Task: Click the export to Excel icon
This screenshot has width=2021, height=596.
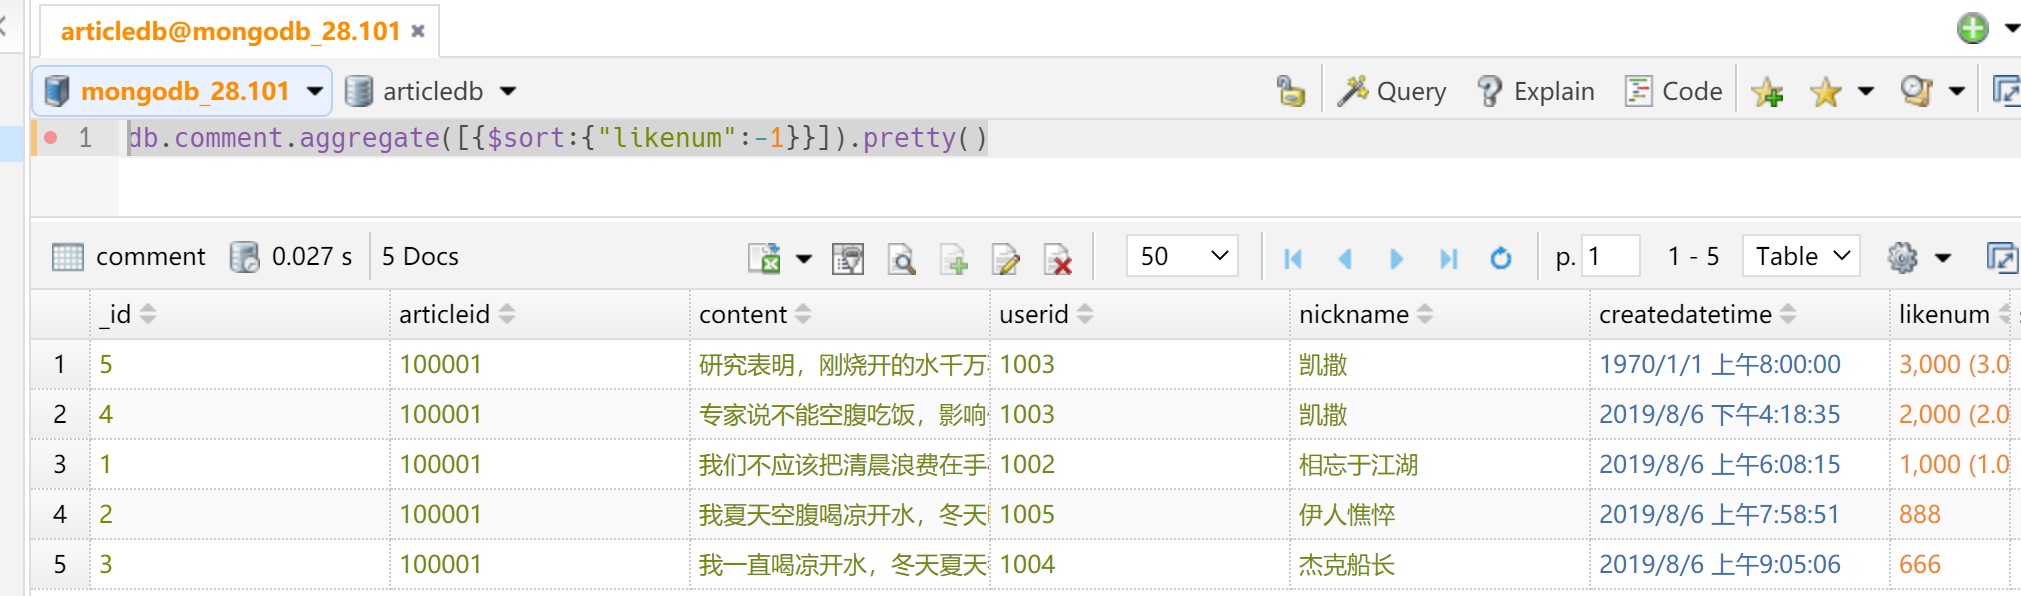Action: pyautogui.click(x=765, y=258)
